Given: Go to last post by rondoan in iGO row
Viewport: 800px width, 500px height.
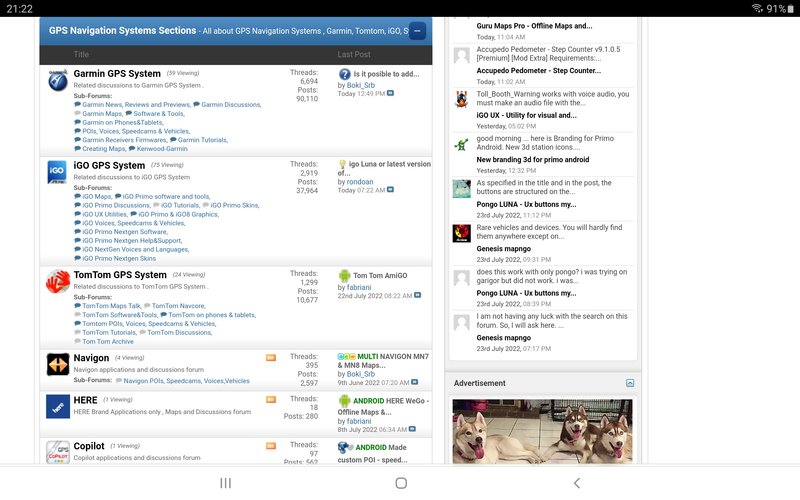Looking at the screenshot, I should pyautogui.click(x=390, y=190).
